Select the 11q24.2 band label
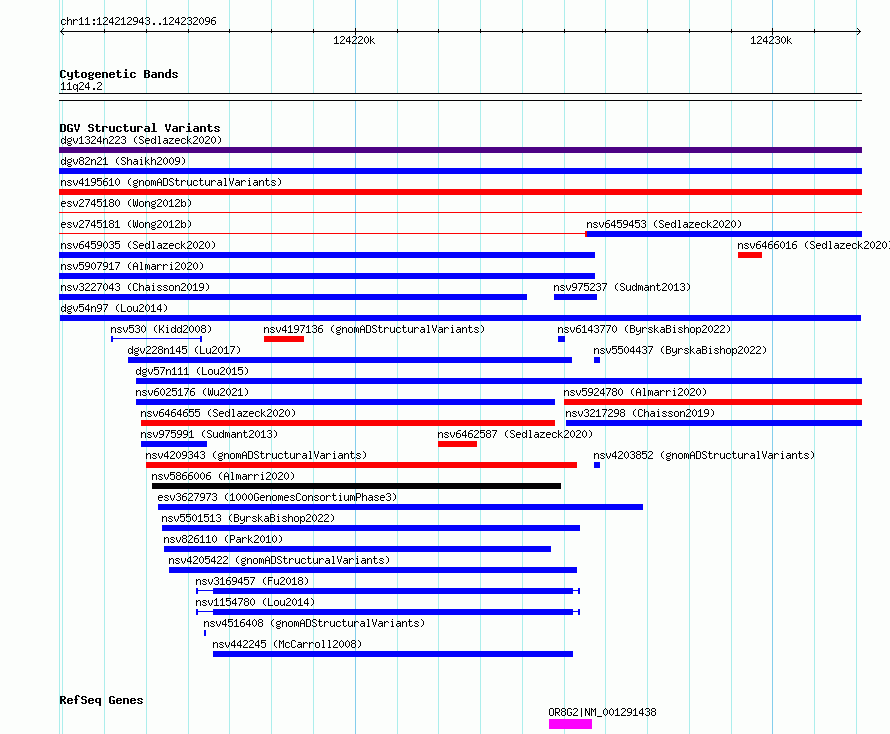Viewport: 890px width, 734px height. pyautogui.click(x=81, y=86)
